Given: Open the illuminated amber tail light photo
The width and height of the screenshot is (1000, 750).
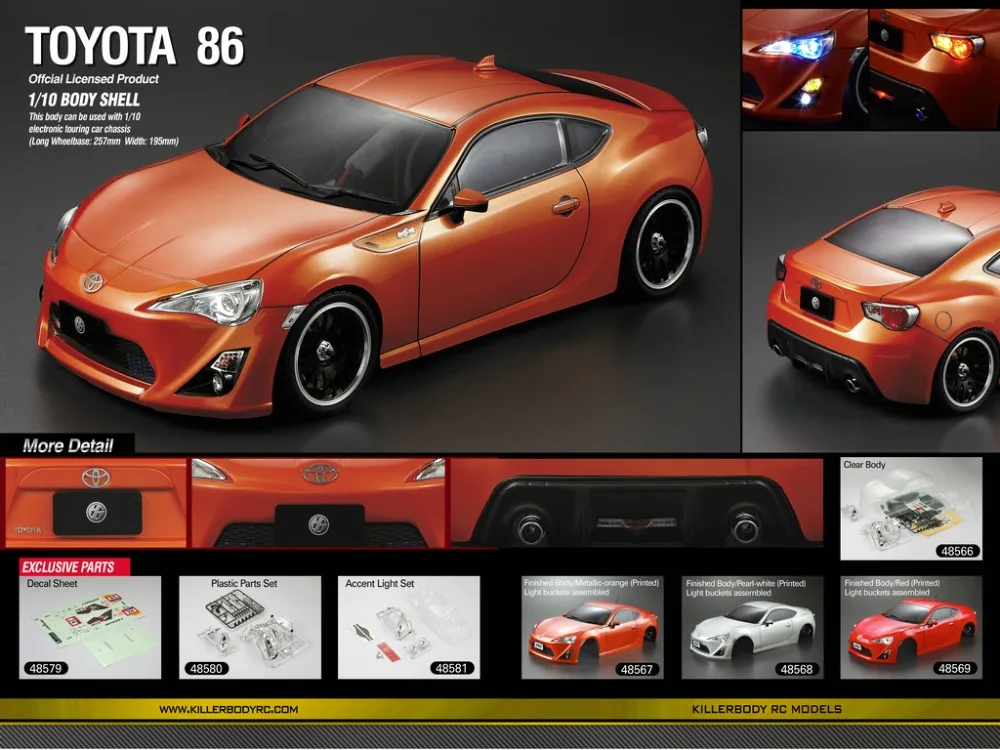Looking at the screenshot, I should click(934, 67).
